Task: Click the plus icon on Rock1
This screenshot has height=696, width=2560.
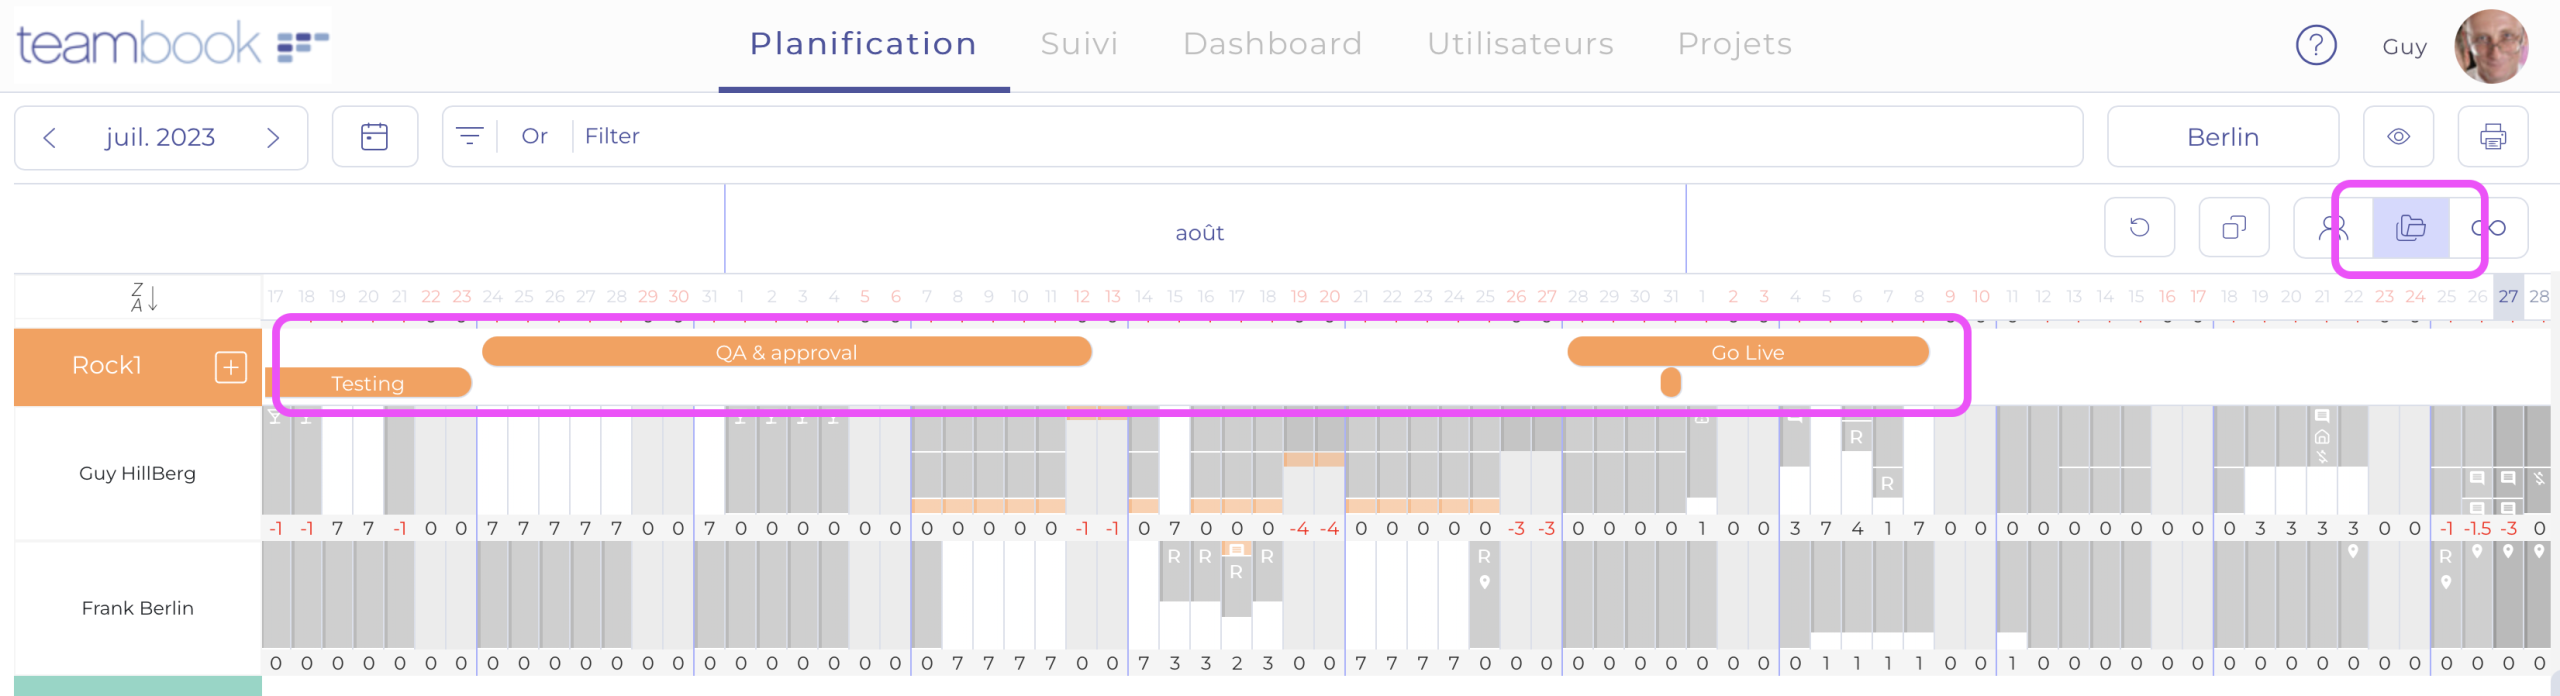Action: tap(230, 367)
